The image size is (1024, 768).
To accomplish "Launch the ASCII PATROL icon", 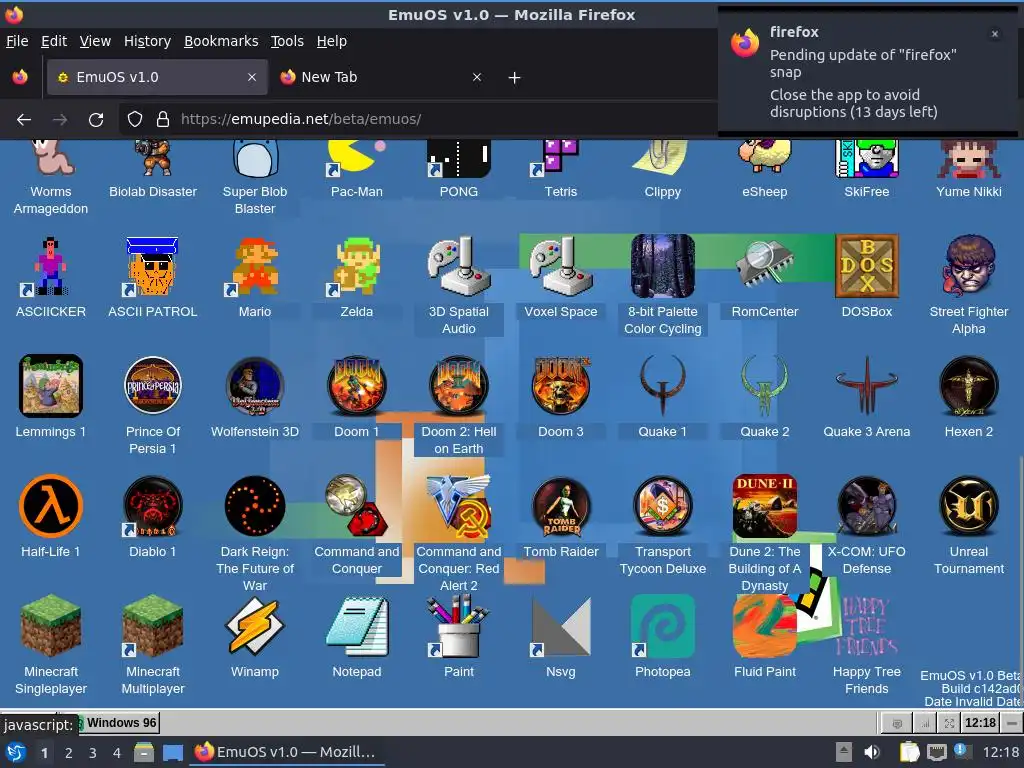I will pyautogui.click(x=152, y=266).
